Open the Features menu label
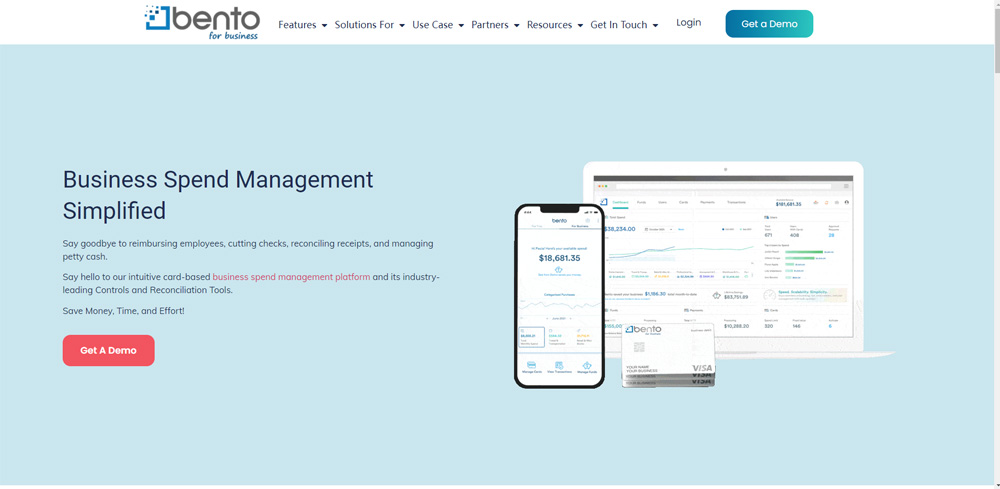This screenshot has height=489, width=1000. (x=297, y=25)
